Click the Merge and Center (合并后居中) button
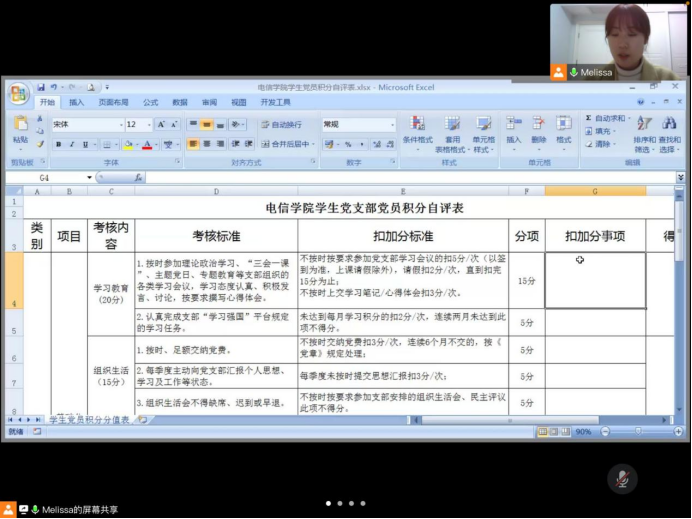The image size is (692, 519). (285, 145)
